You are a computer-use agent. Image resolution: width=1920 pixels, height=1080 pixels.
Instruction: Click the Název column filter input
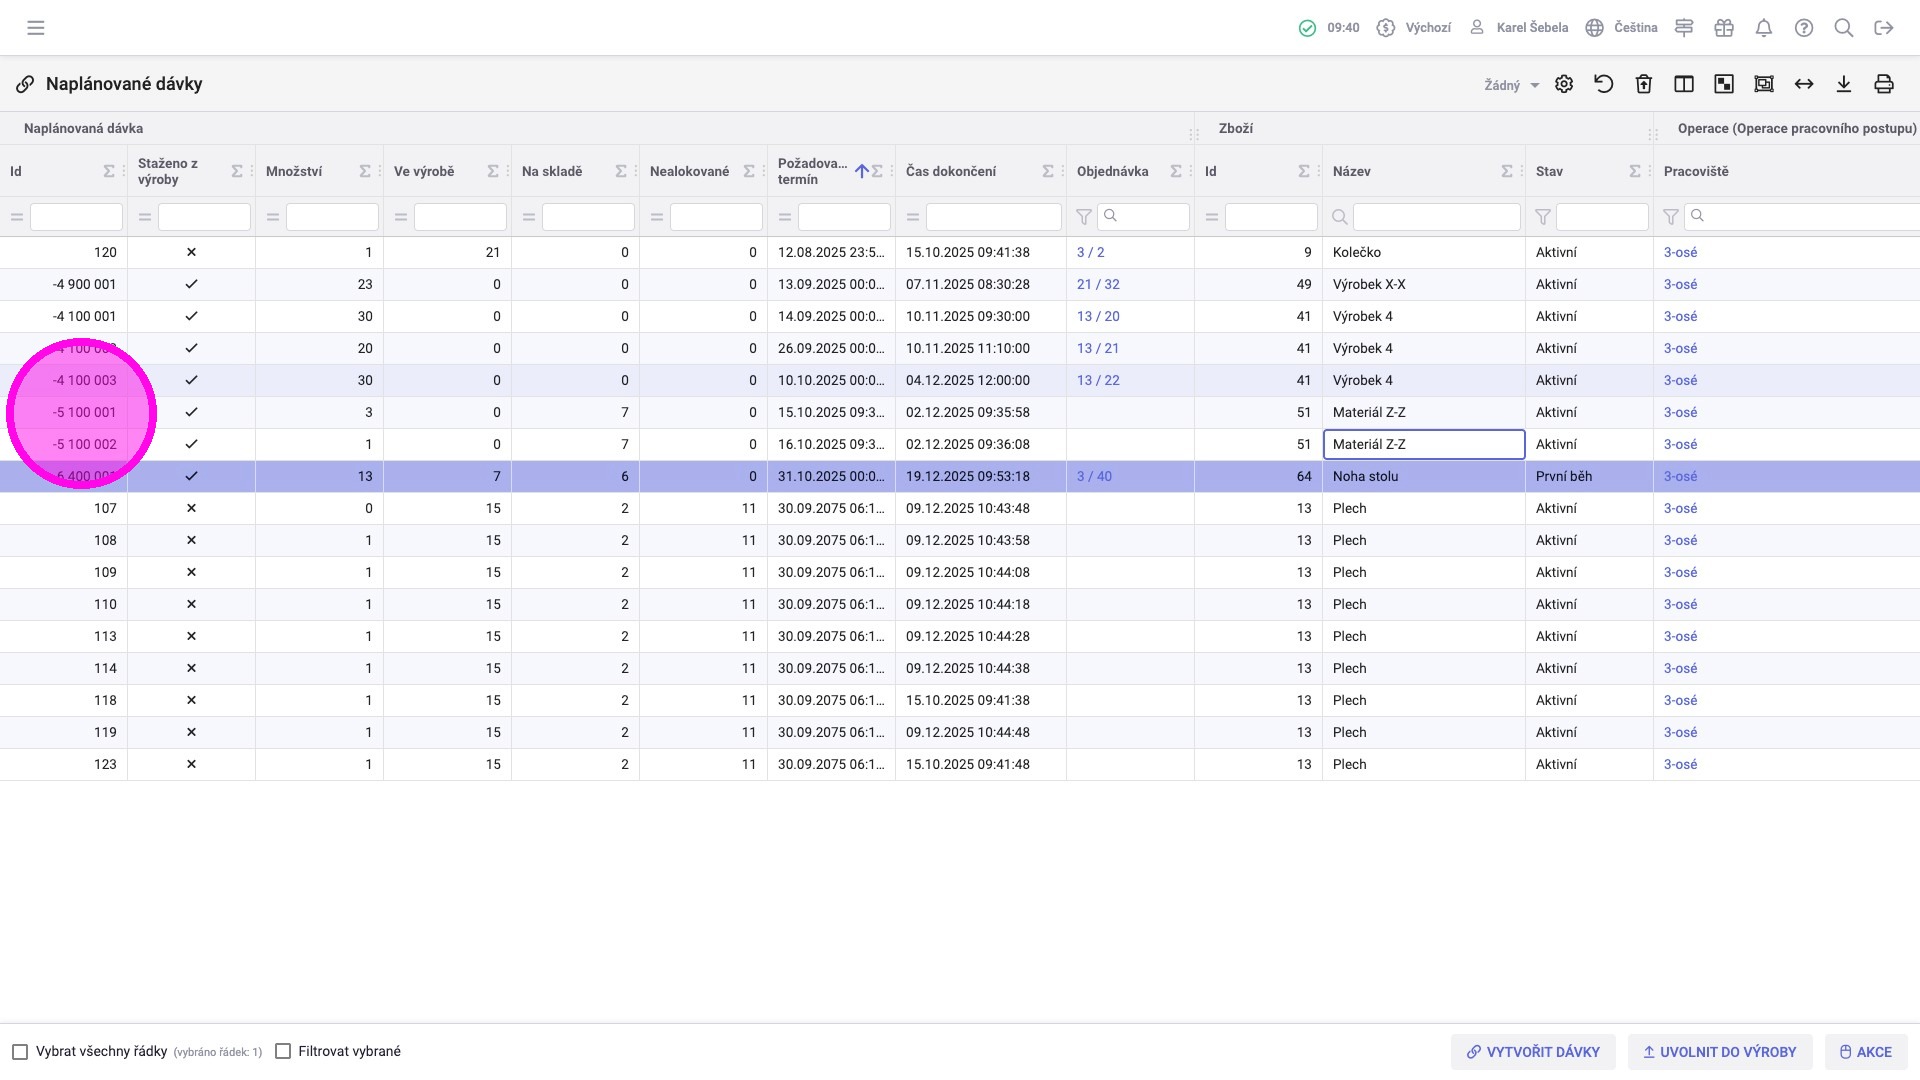coord(1436,217)
